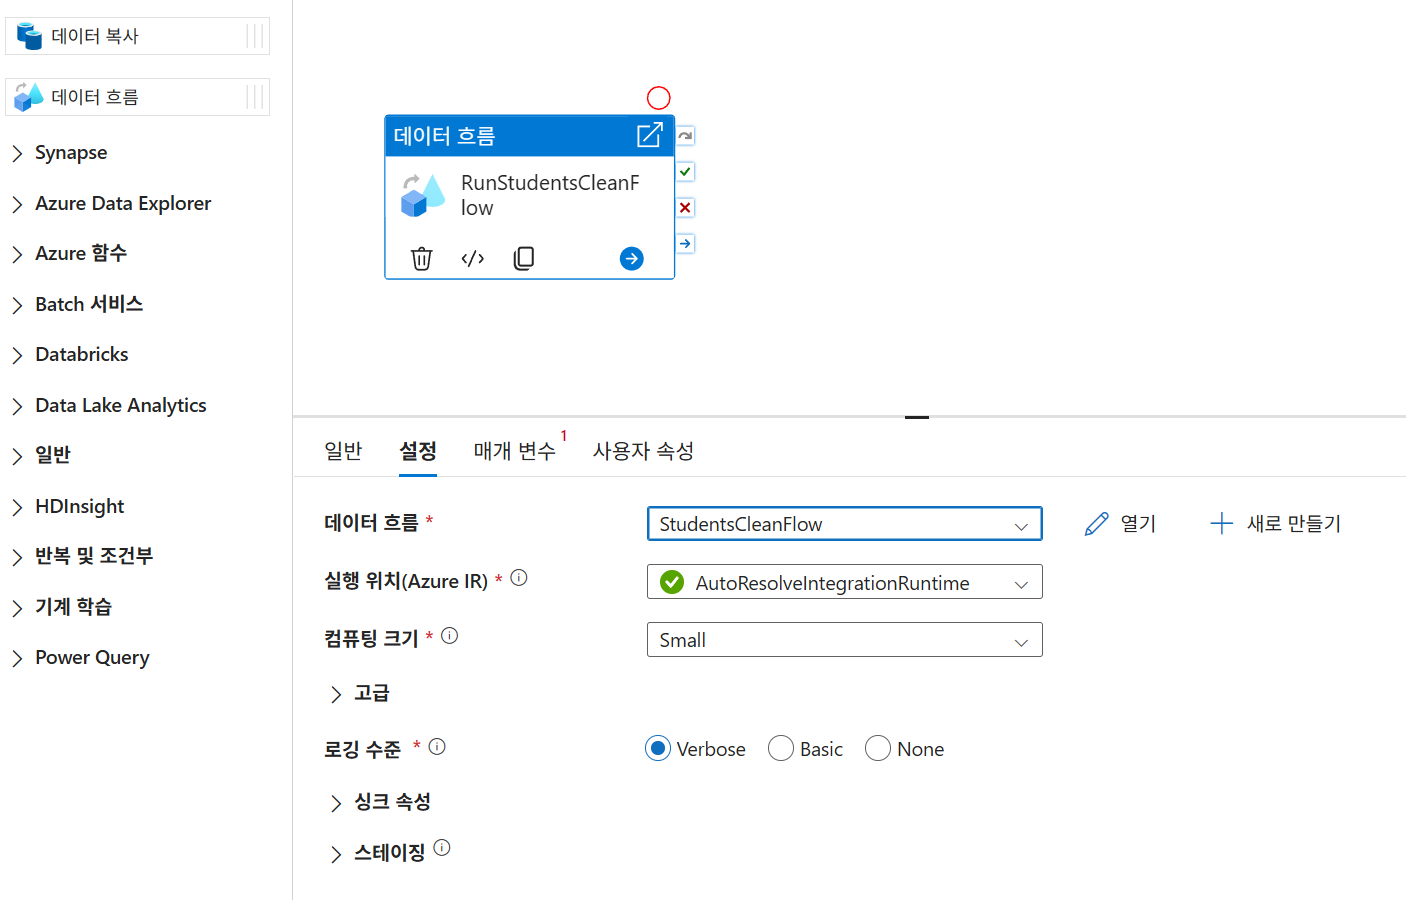Screen dimensions: 1406x900
Task: Click the blue arrow add-output icon on activity
Action: 632,259
